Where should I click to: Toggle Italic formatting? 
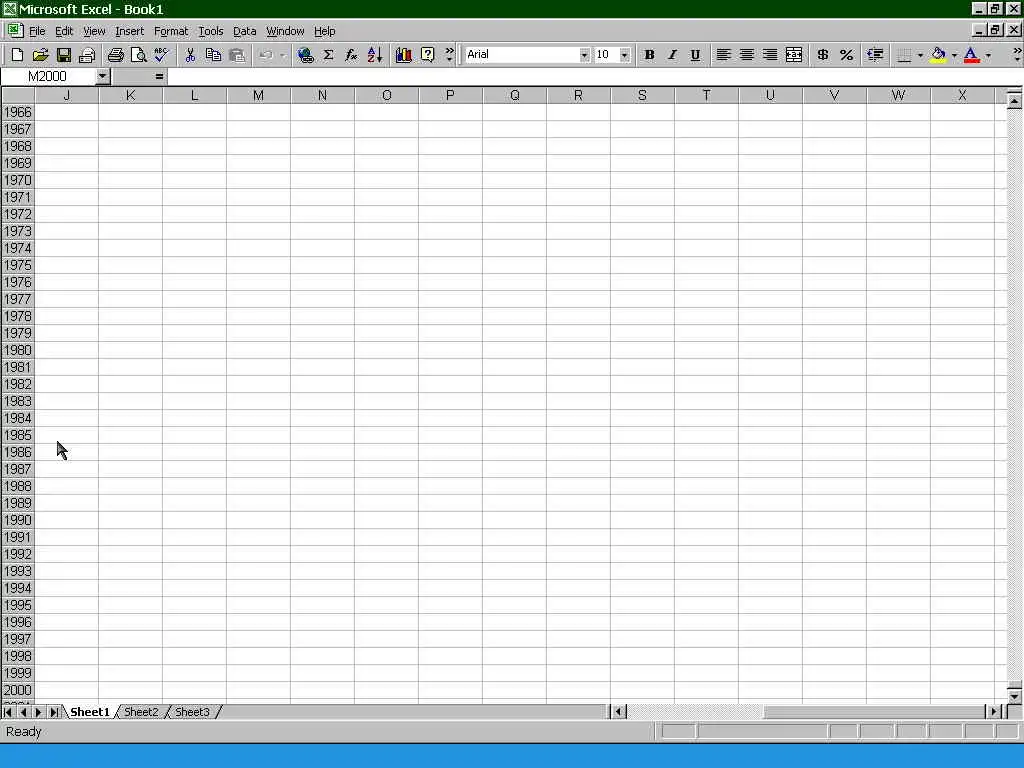coord(672,55)
